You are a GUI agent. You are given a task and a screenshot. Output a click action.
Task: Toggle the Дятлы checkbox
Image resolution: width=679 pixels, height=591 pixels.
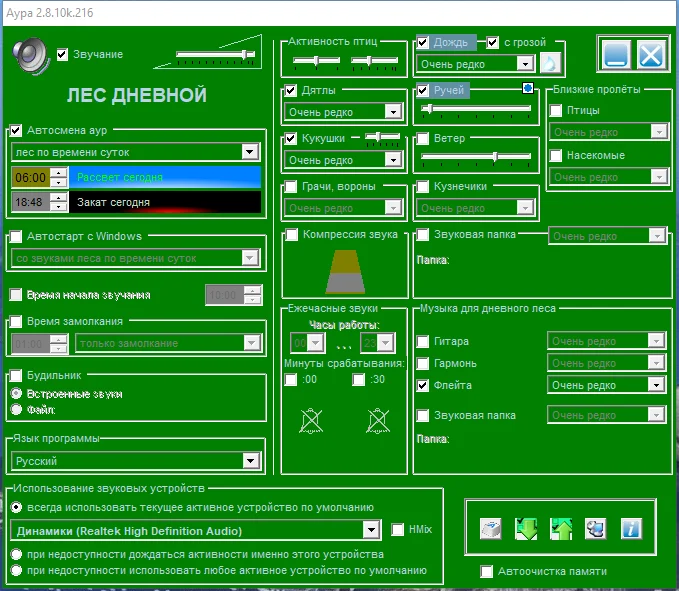tap(291, 90)
